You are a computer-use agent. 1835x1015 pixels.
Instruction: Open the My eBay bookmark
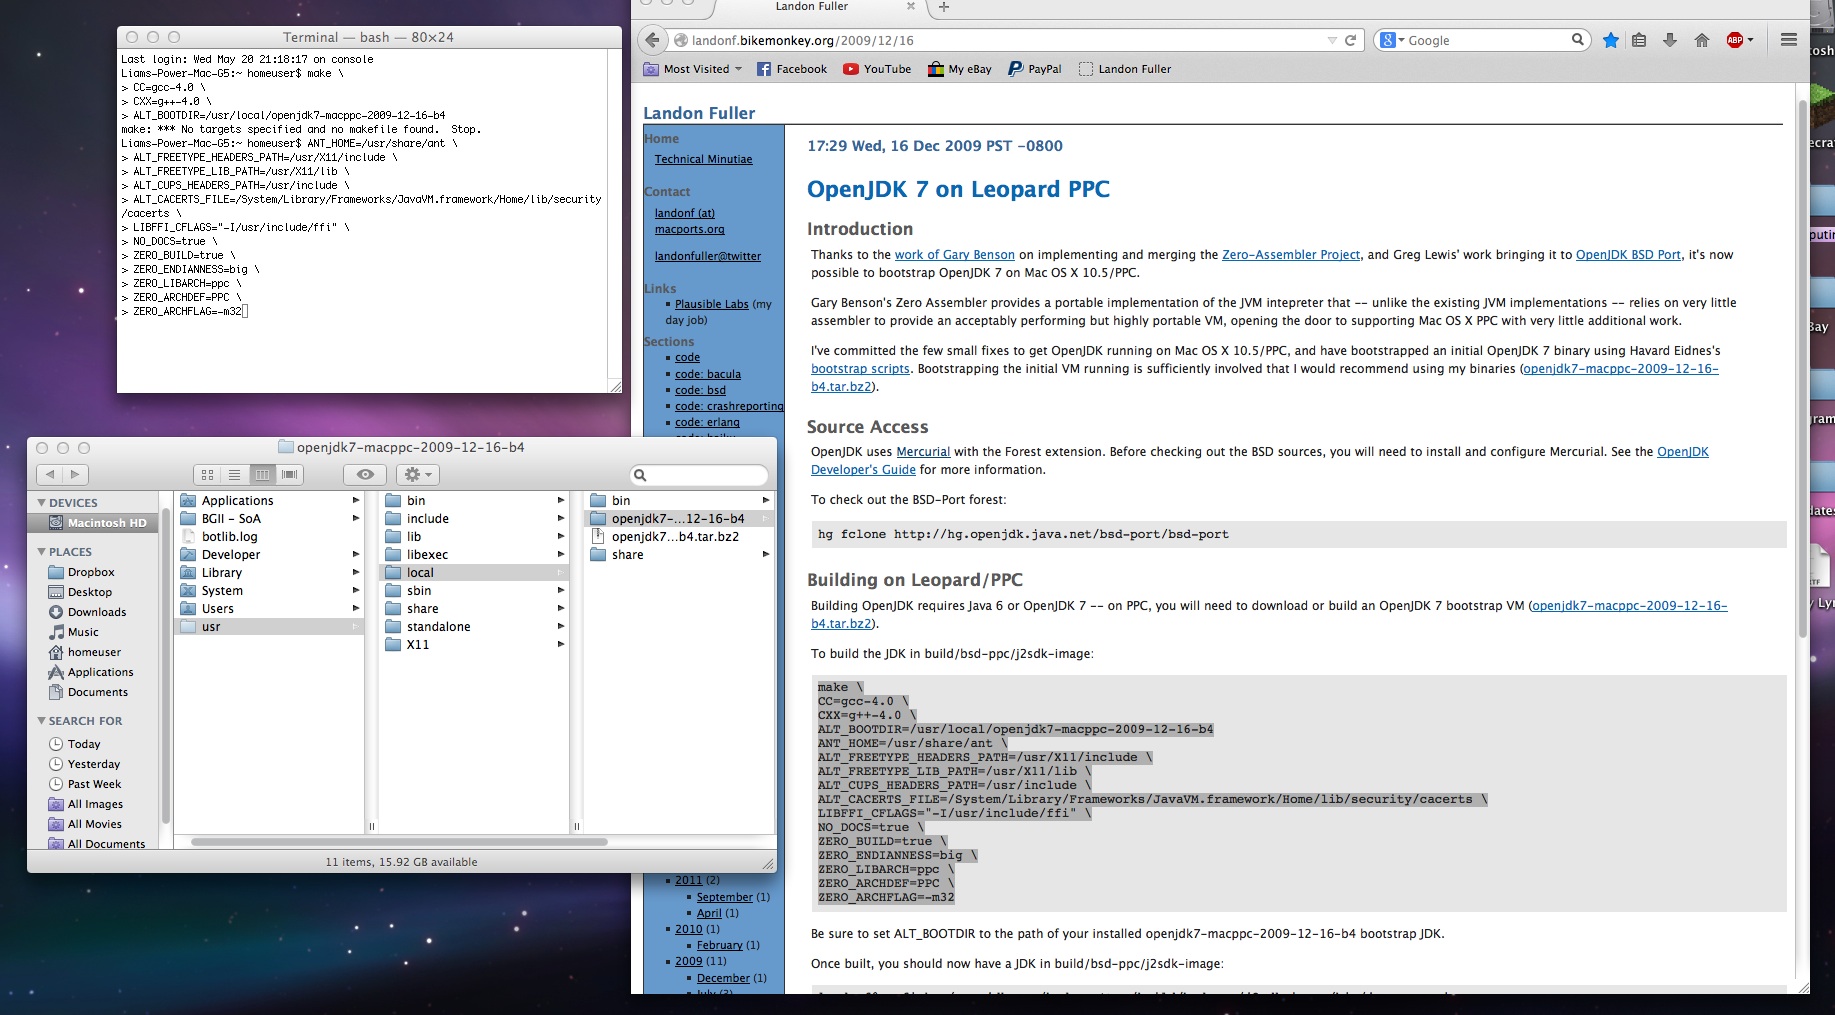[959, 69]
